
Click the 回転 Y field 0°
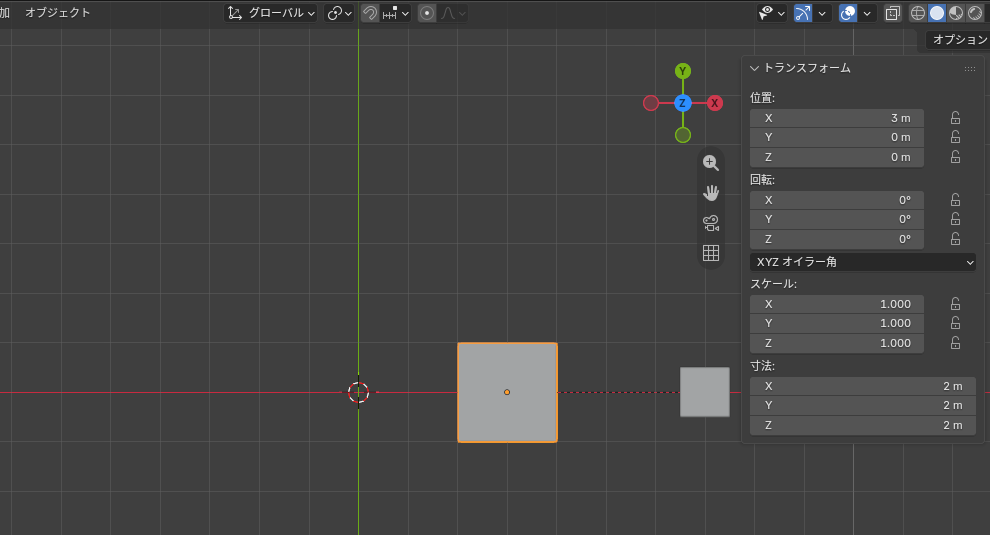(837, 219)
